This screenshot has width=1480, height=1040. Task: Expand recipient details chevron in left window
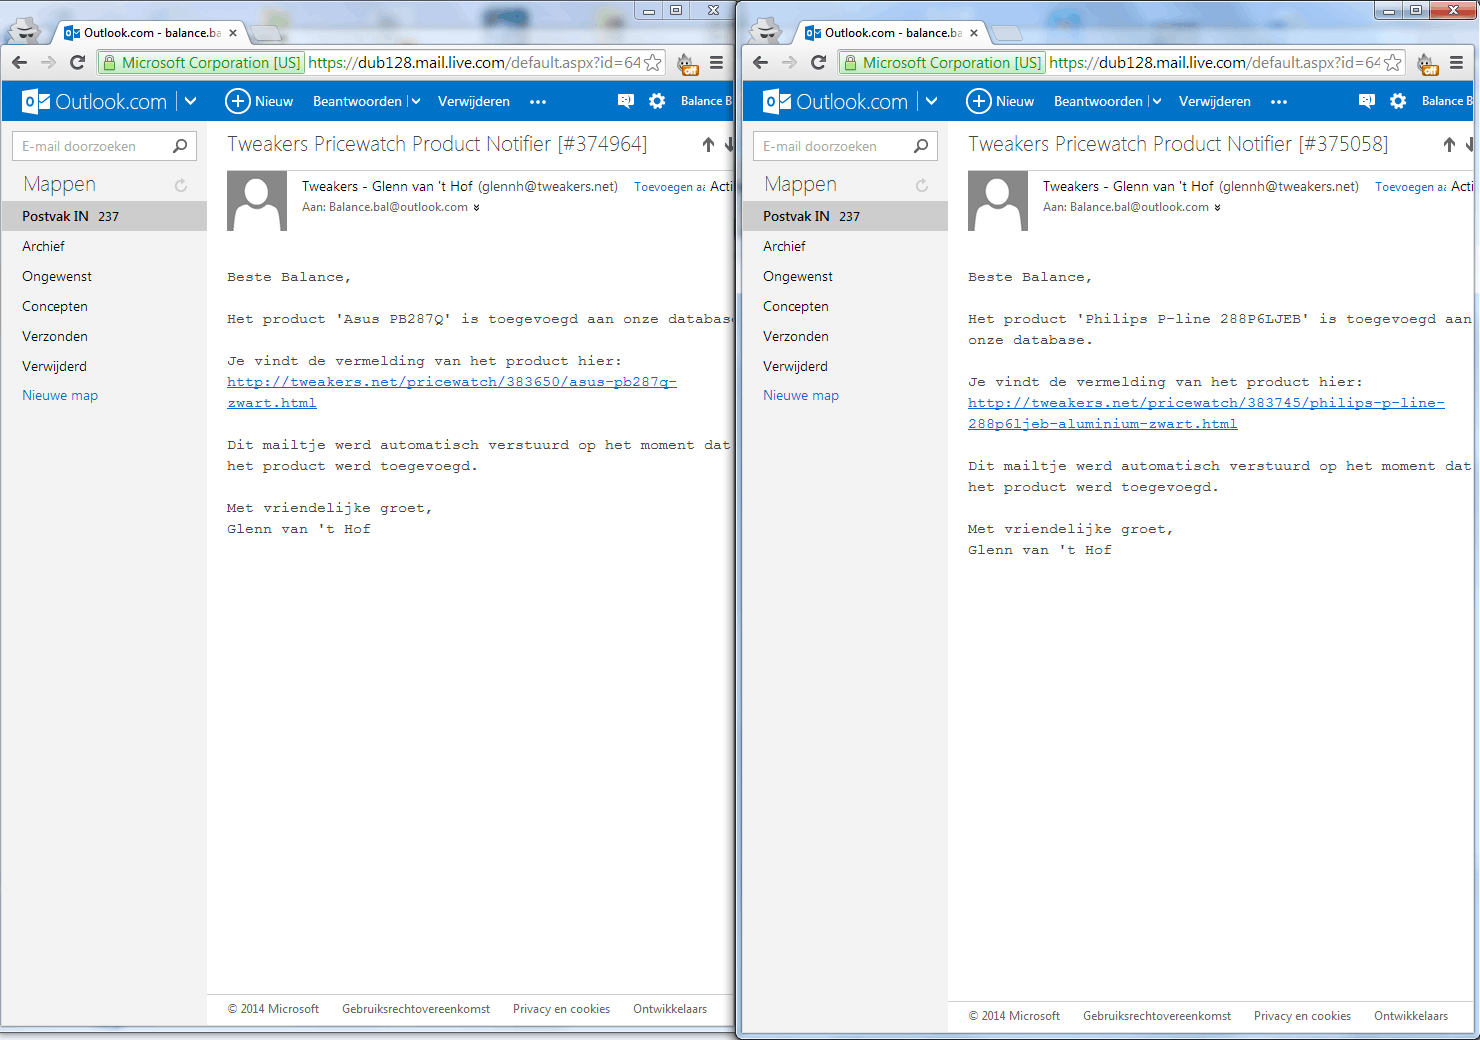click(x=476, y=208)
